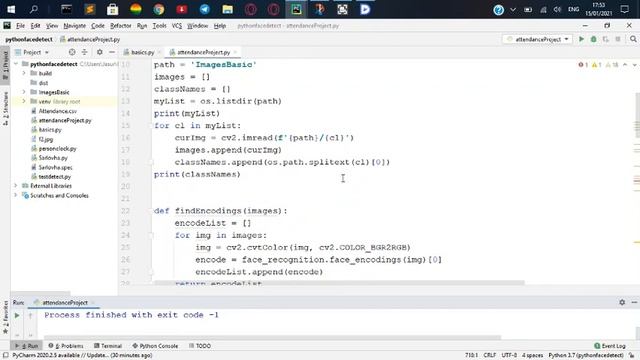Open Run panel settings gear
640x360 pixels.
(622, 302)
